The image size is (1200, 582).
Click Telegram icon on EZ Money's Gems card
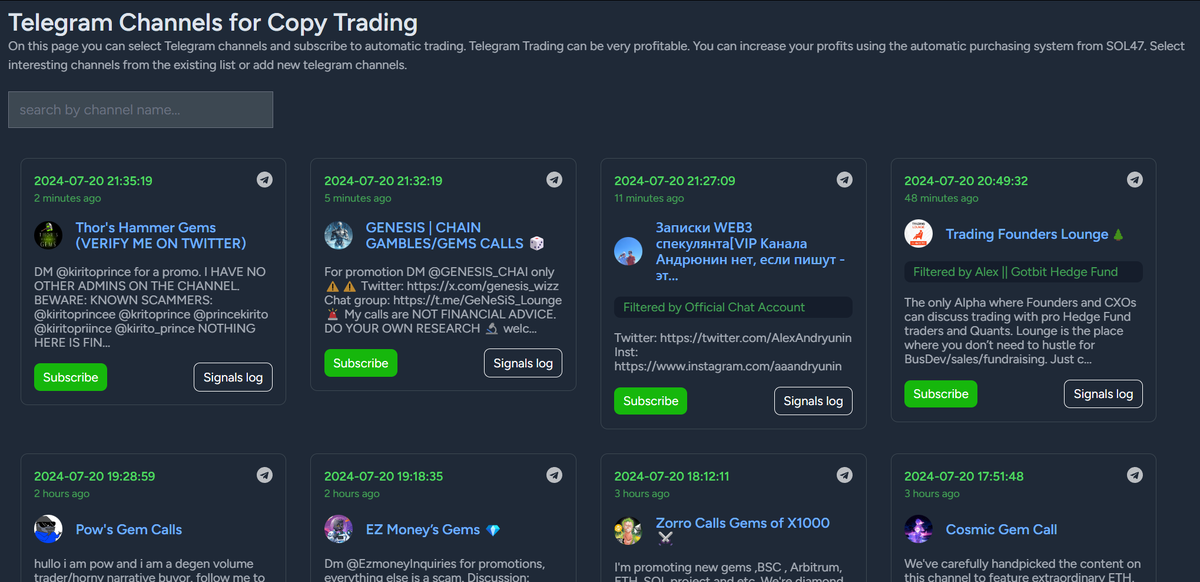[x=554, y=475]
